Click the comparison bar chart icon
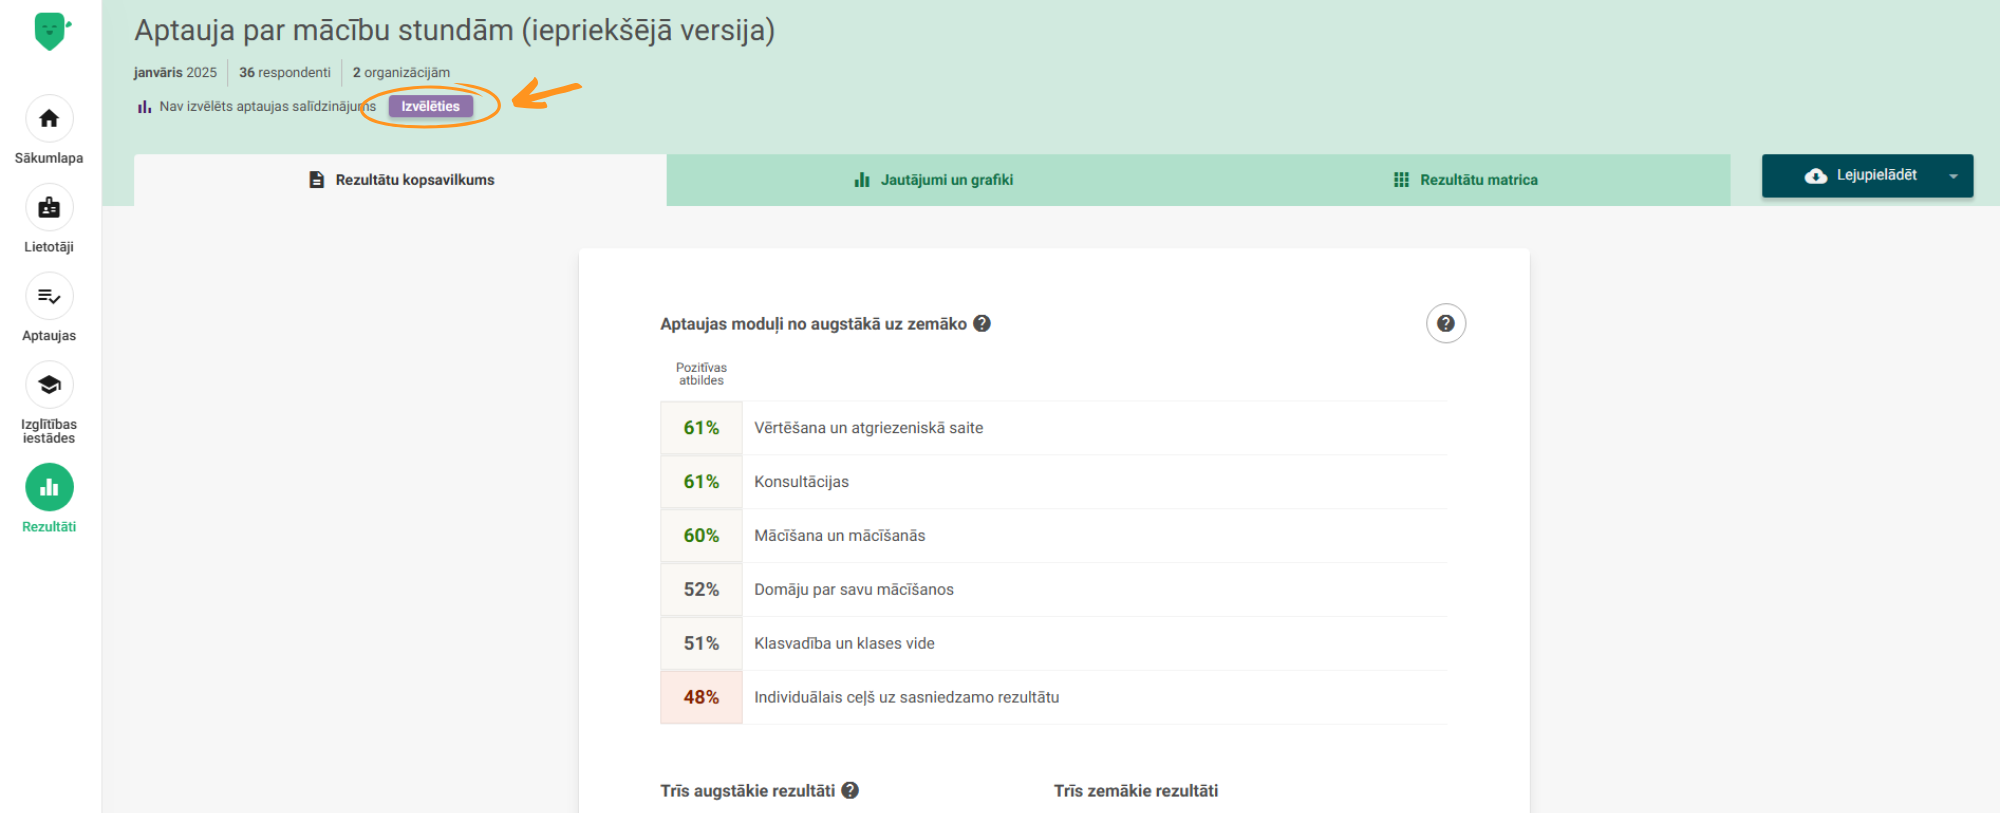This screenshot has height=813, width=2000. (x=144, y=106)
